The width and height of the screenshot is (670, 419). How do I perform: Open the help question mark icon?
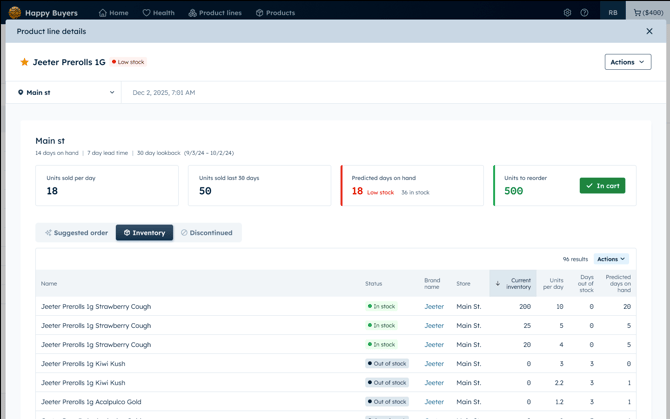point(584,13)
